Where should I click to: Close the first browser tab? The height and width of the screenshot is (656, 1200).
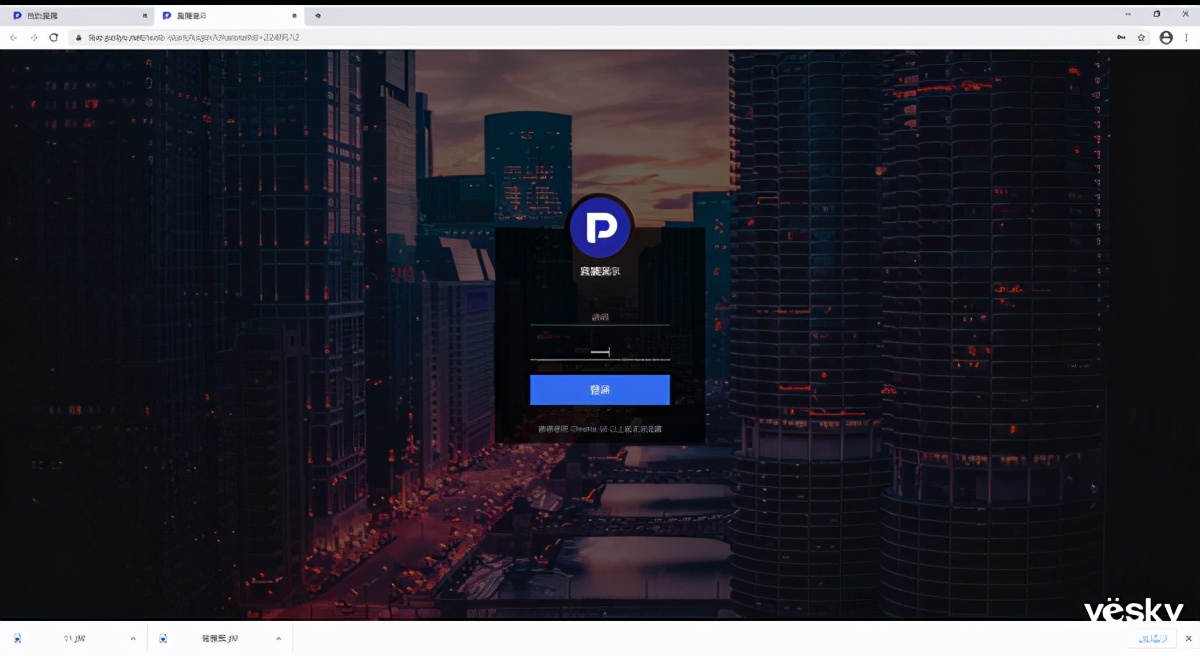[145, 15]
